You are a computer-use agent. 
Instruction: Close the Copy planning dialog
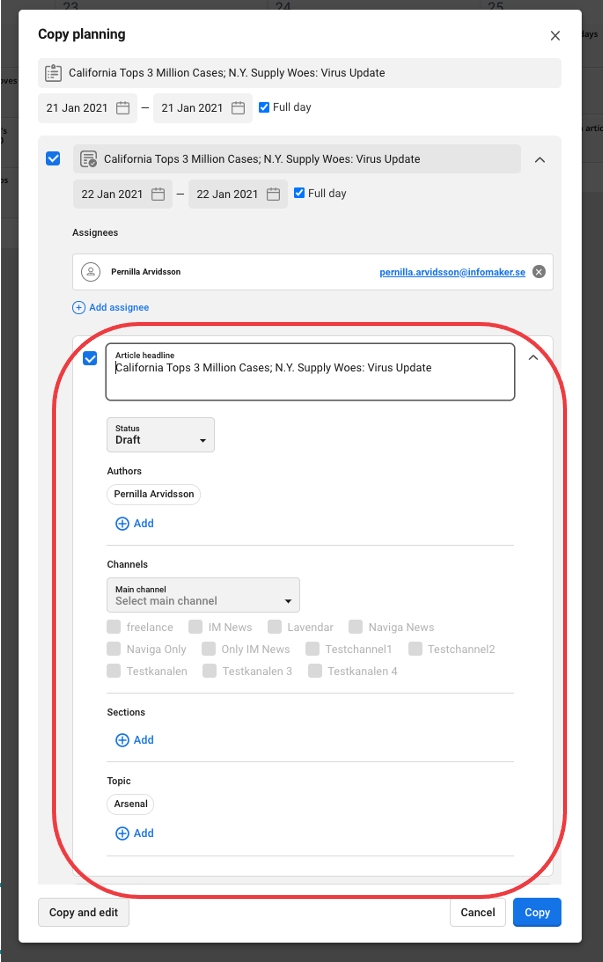(555, 36)
